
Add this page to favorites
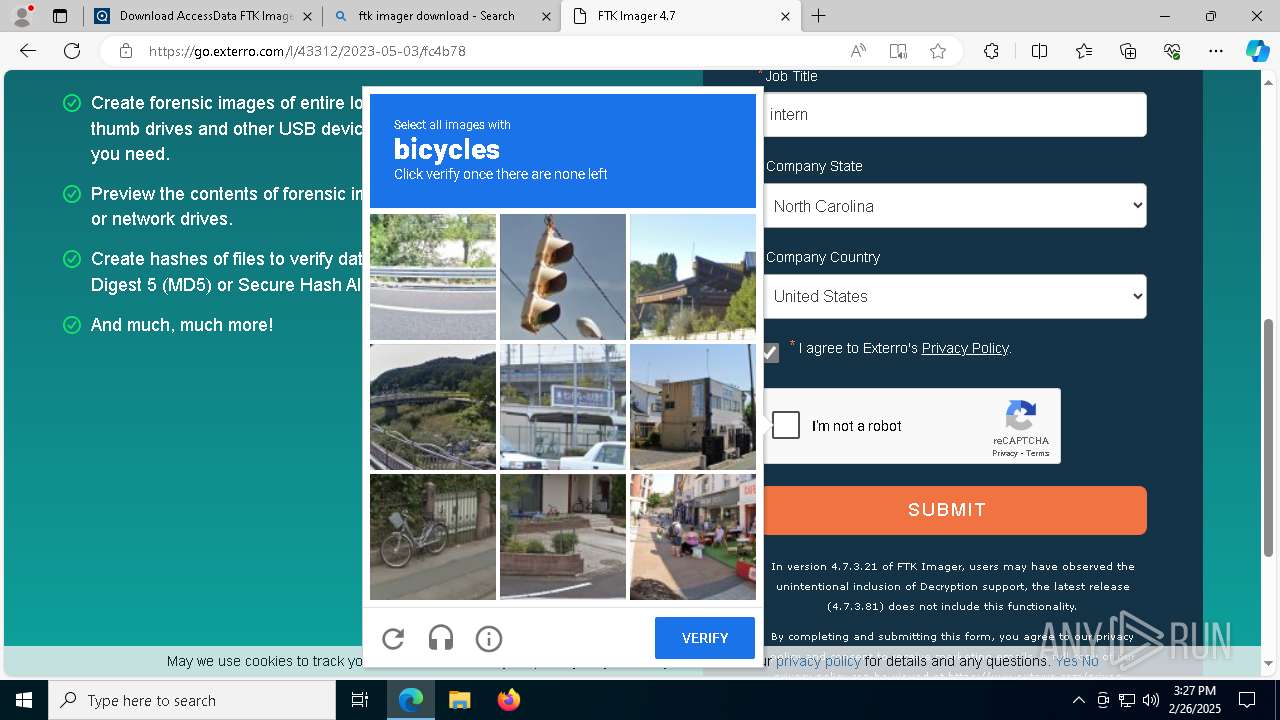[x=938, y=51]
